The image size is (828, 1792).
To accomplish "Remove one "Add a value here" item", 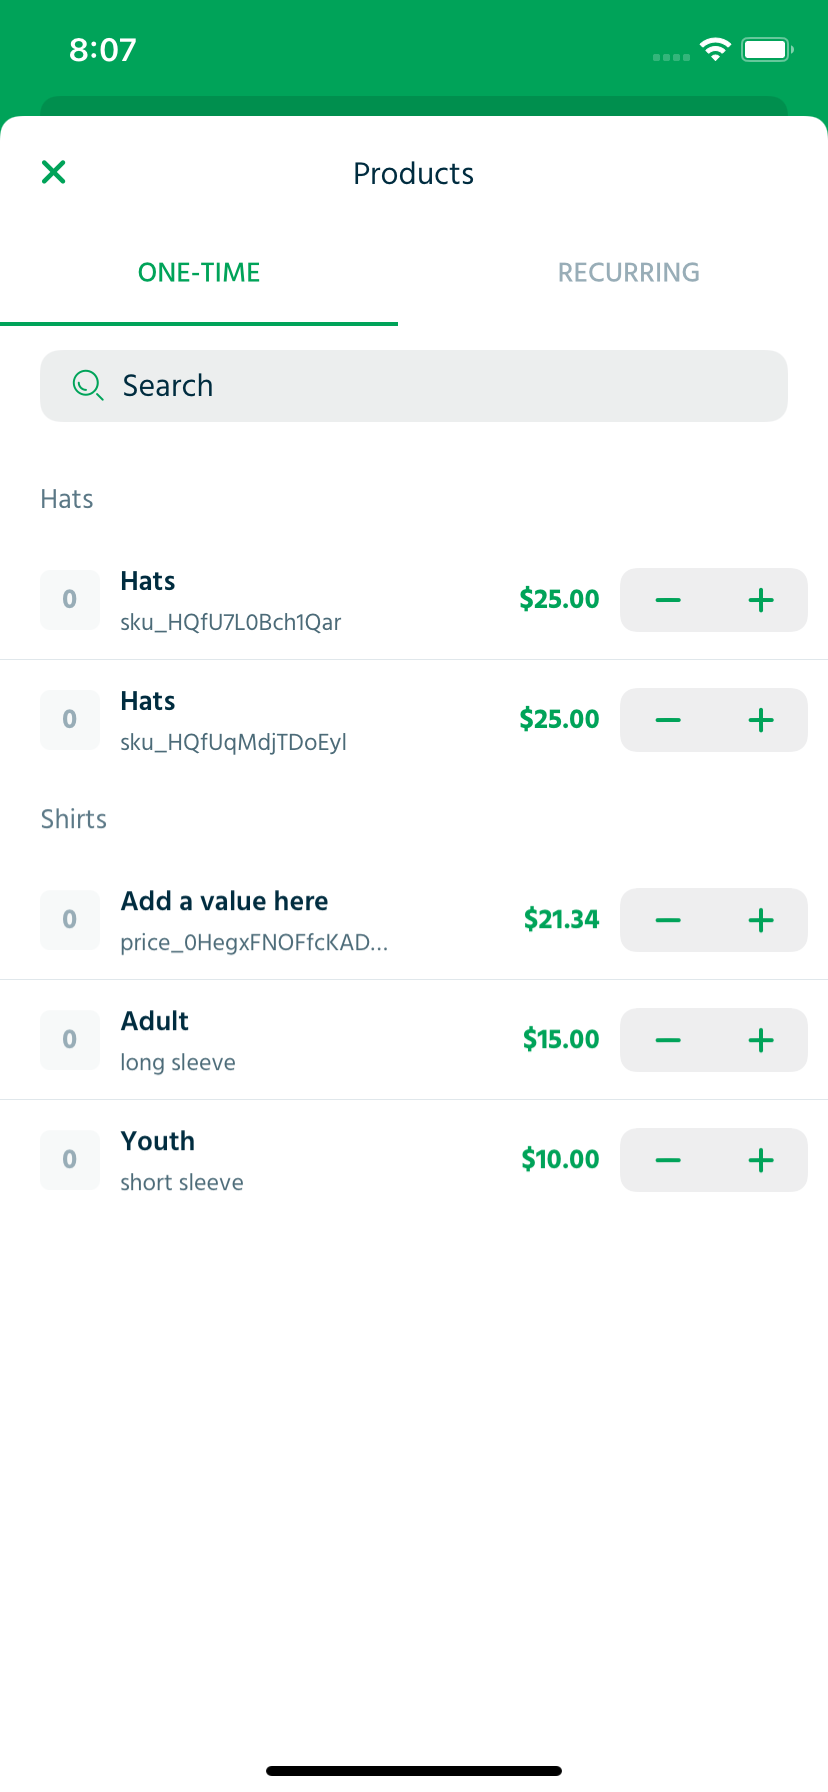I will click(x=668, y=920).
